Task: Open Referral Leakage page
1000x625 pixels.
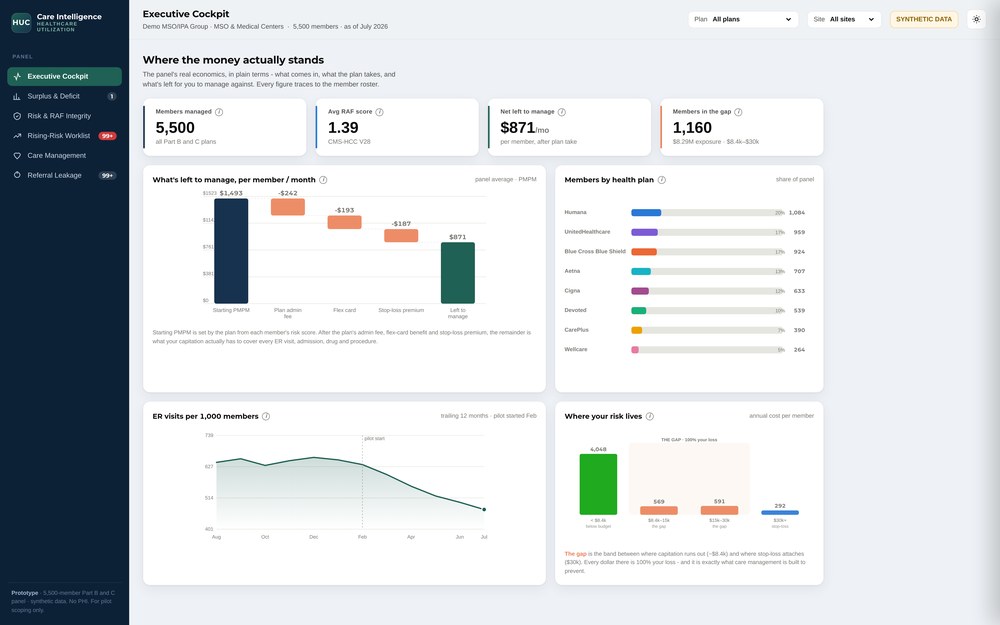Action: (x=64, y=175)
